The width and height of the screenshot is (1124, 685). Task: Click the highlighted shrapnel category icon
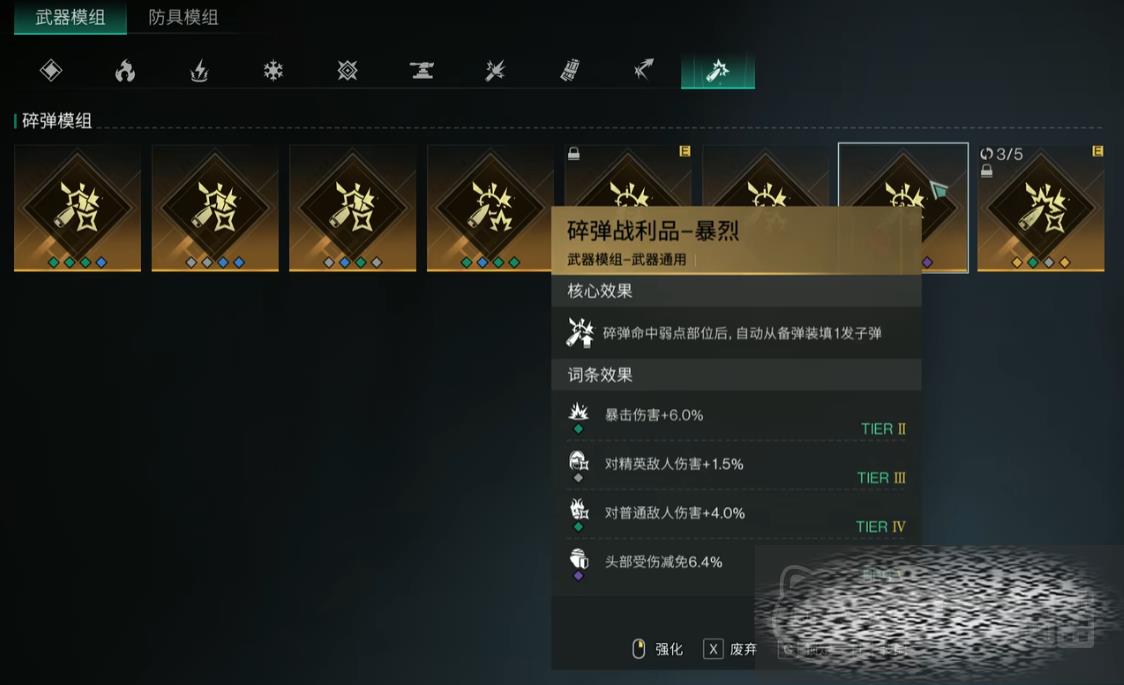click(x=718, y=70)
